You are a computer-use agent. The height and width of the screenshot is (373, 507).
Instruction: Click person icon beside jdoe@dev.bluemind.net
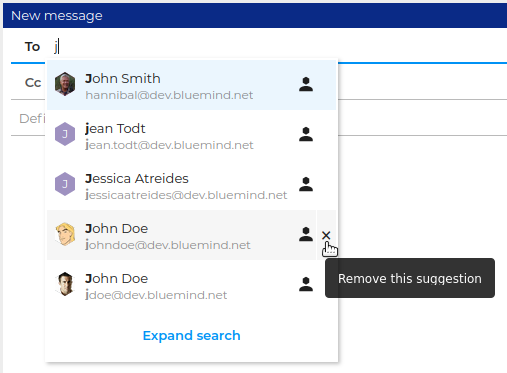coord(306,284)
